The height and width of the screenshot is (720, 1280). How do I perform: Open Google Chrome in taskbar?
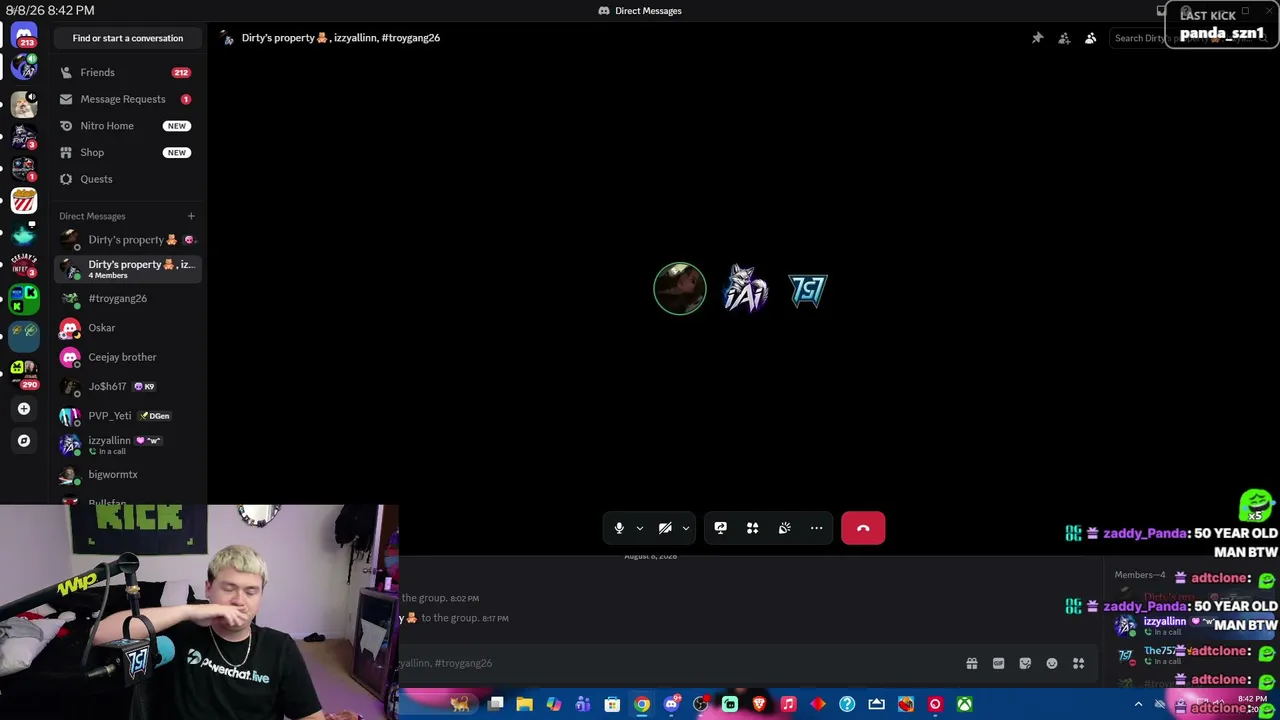point(642,704)
